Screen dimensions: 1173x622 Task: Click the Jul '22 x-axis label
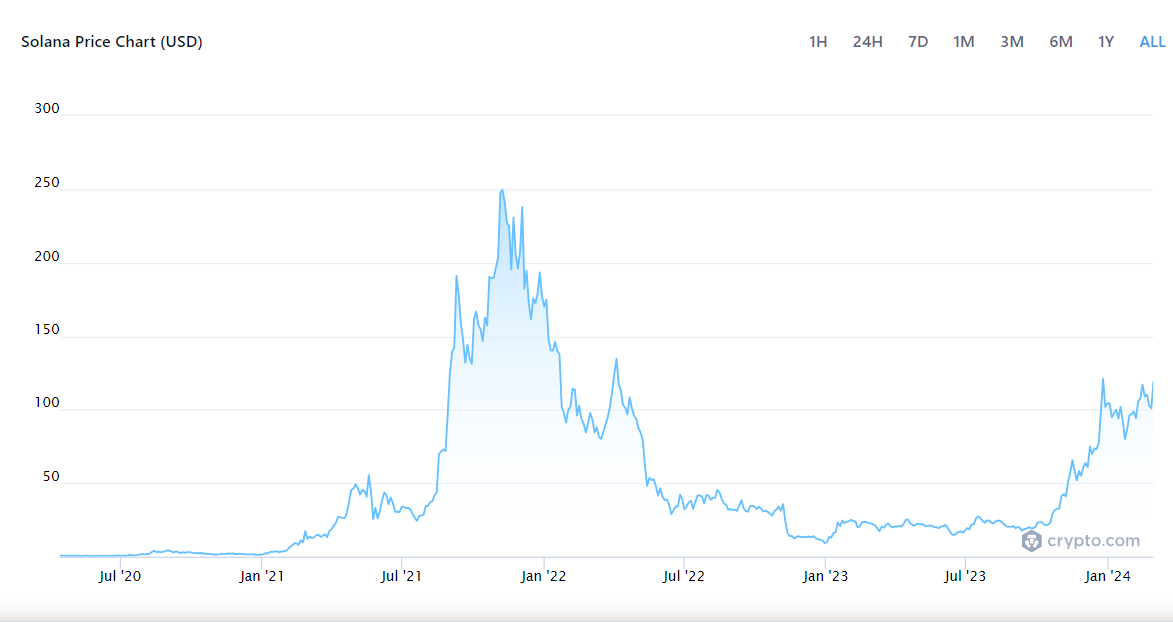pyautogui.click(x=684, y=576)
